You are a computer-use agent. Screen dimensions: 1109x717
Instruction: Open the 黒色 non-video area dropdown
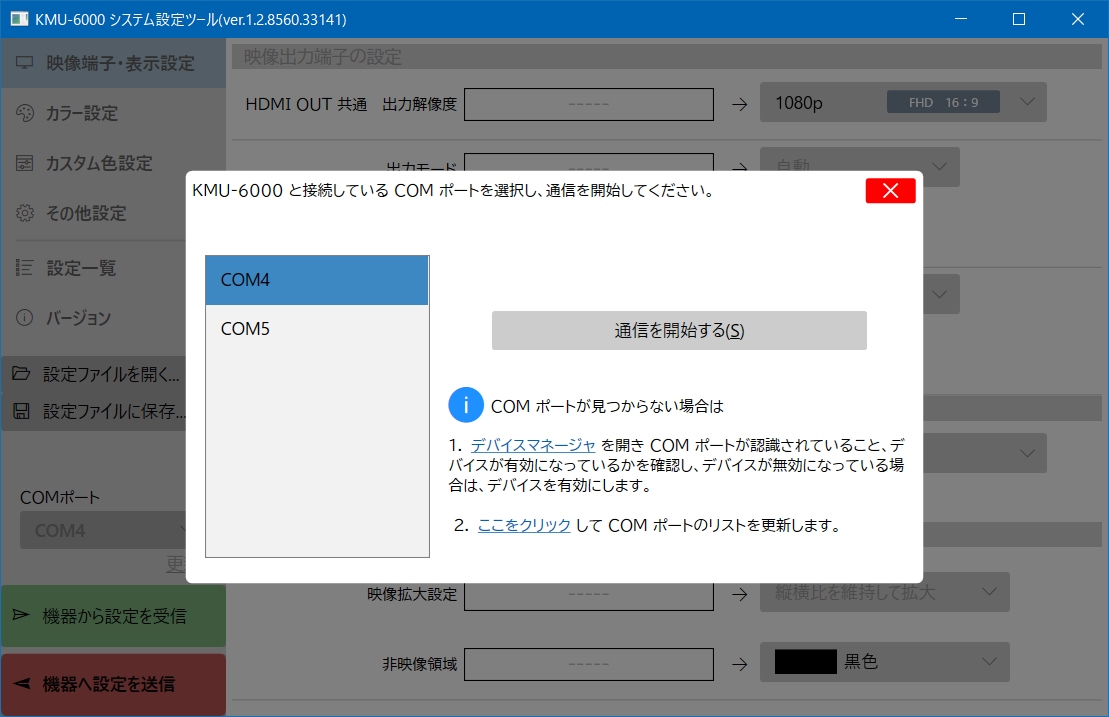(x=988, y=662)
